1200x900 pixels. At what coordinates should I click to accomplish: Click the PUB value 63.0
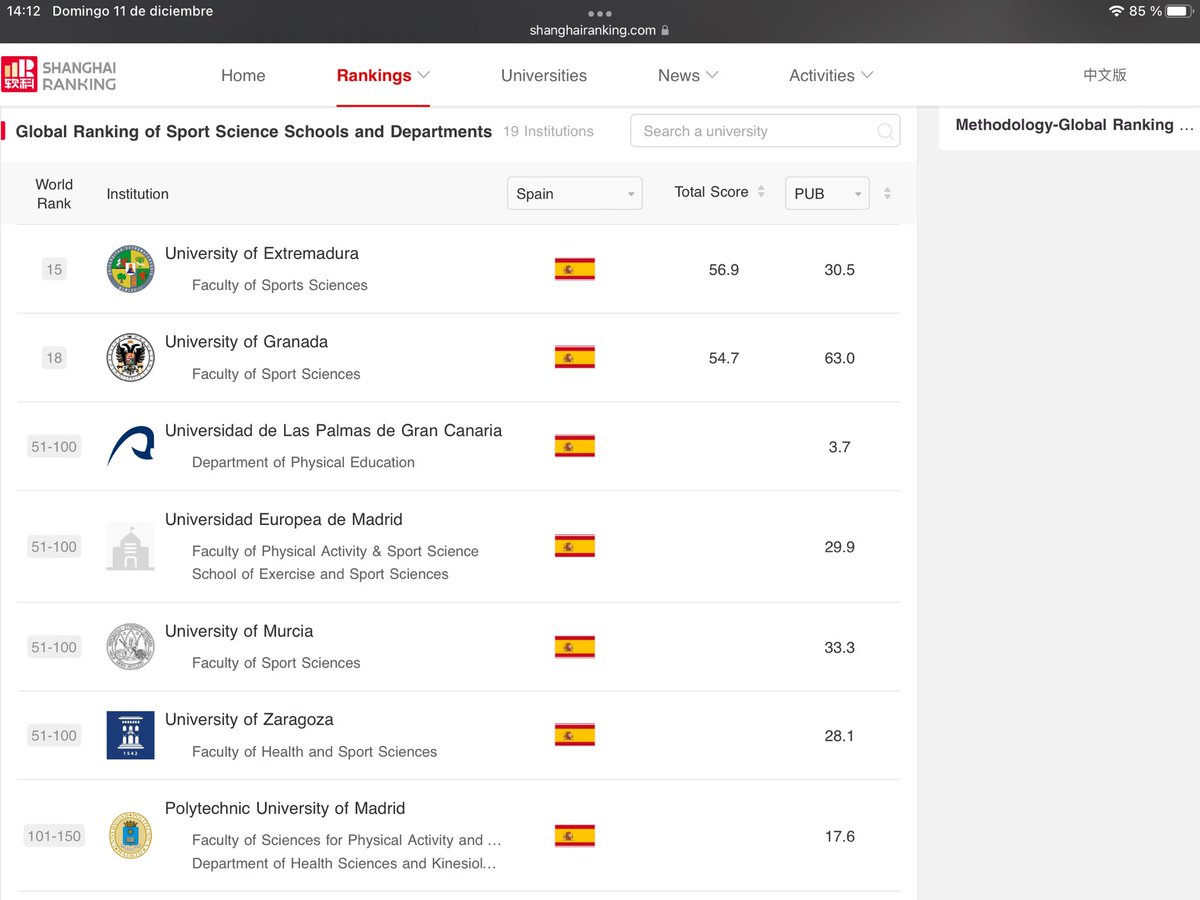pos(839,358)
